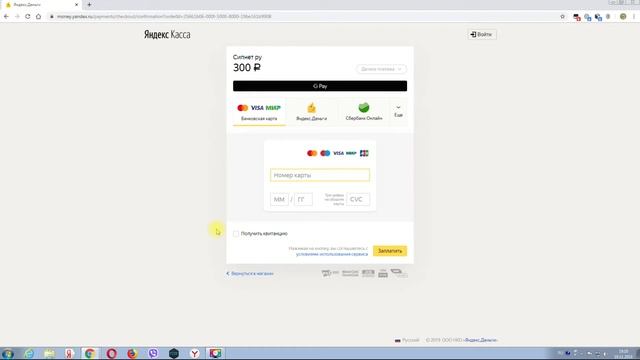Viewport: 640px width, 360px height.
Task: Open the Chrome three-dot menu
Action: coord(634,16)
